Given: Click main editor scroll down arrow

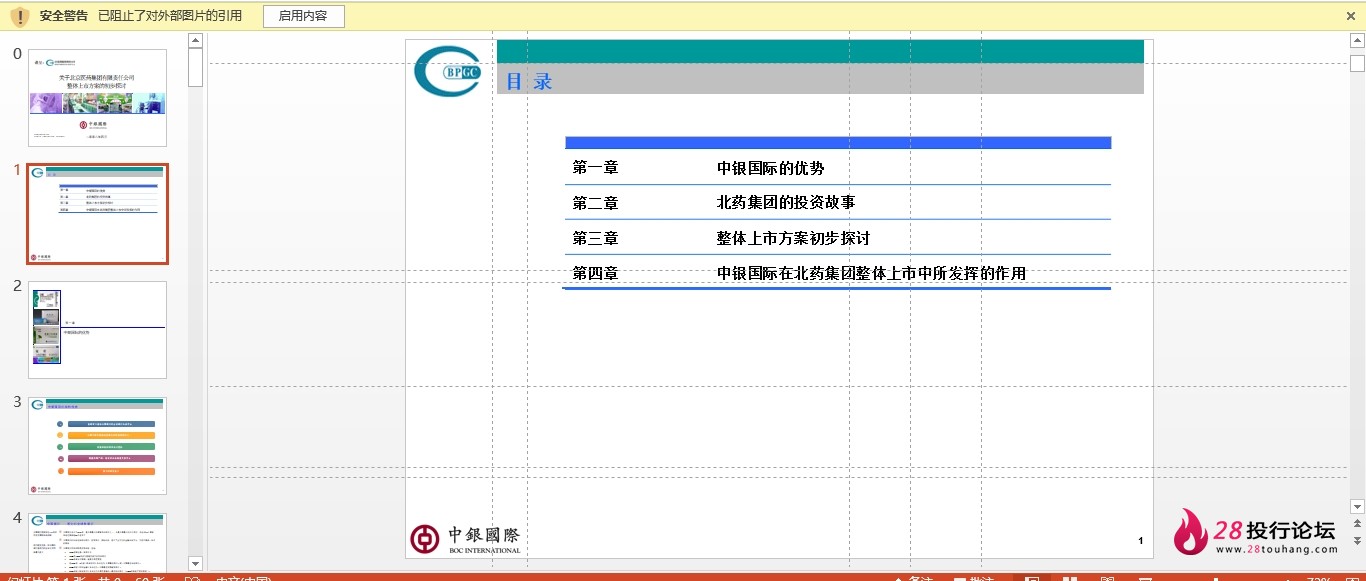Looking at the screenshot, I should tap(1357, 506).
